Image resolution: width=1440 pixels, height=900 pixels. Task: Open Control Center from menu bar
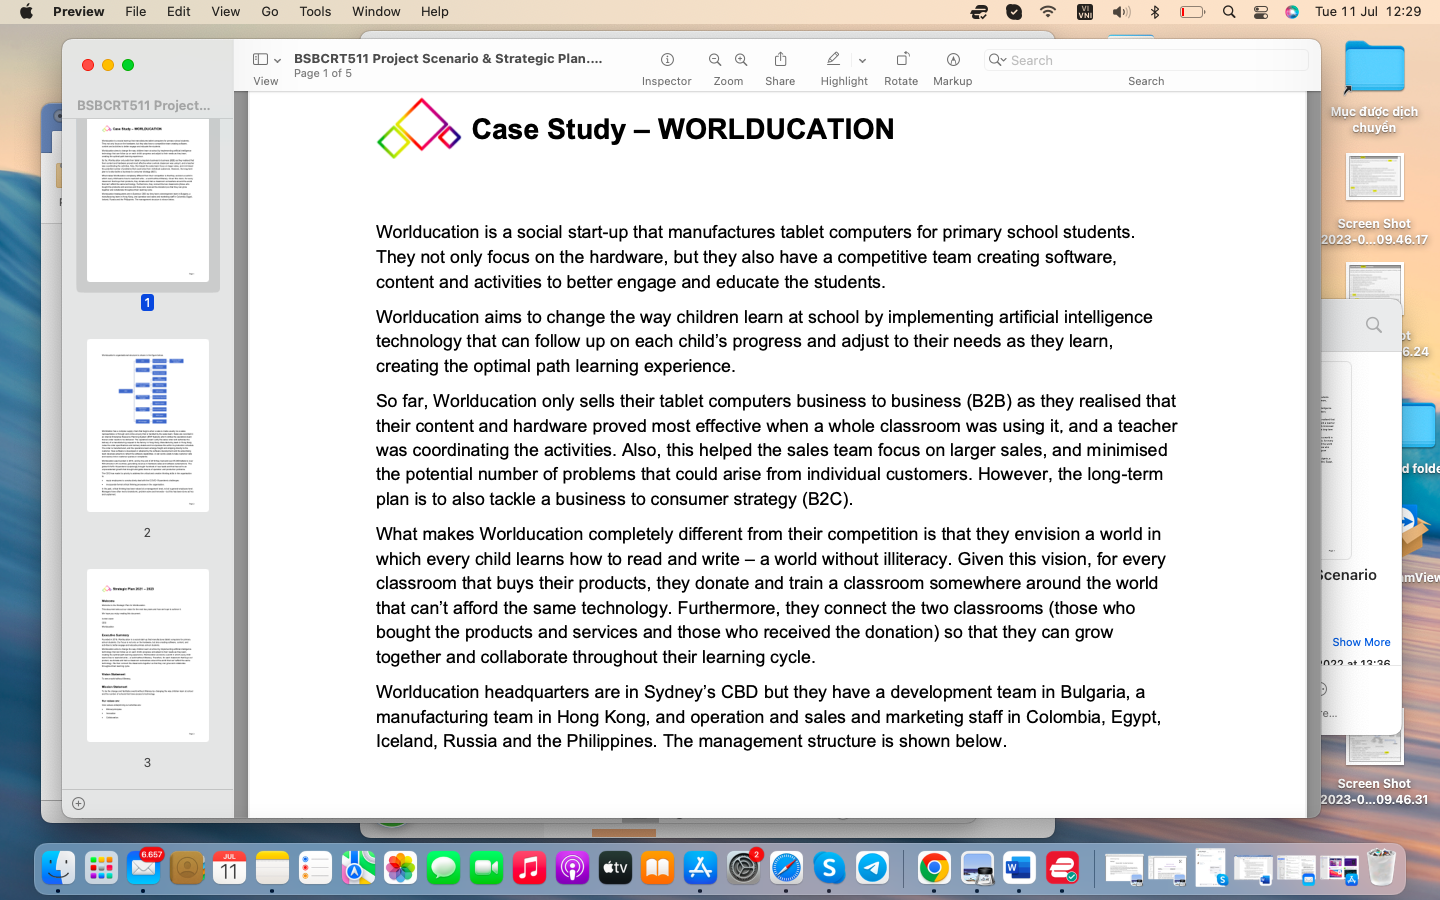point(1261,12)
